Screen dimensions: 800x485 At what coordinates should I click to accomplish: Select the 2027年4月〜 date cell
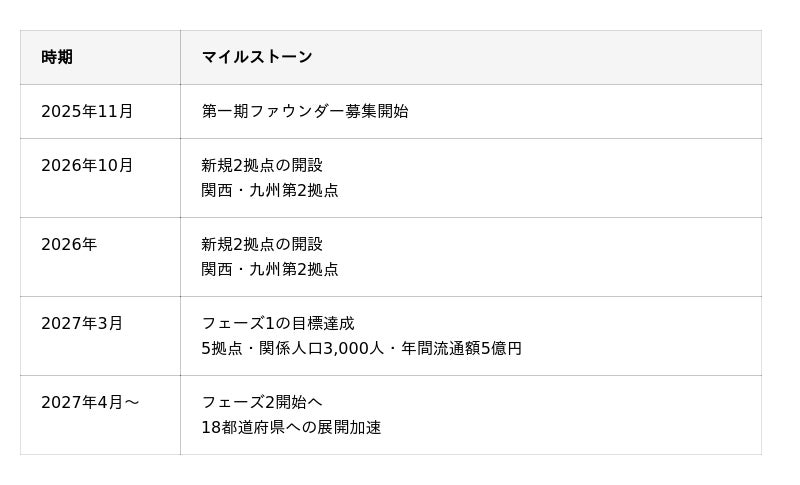(x=90, y=402)
